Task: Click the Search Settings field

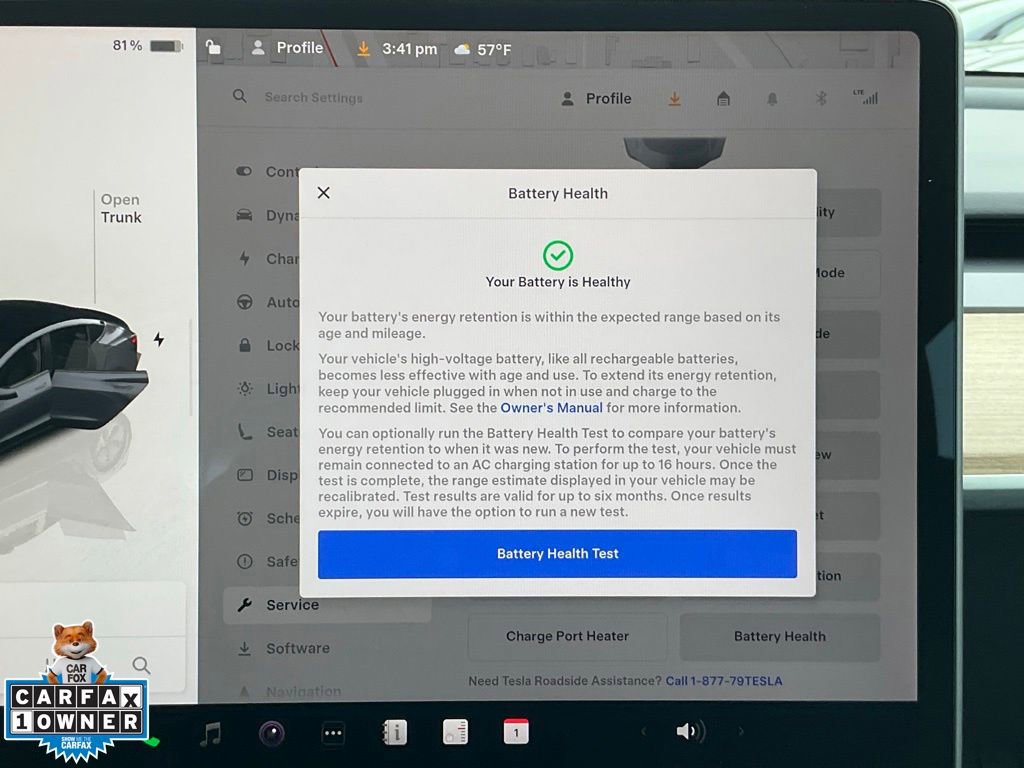Action: point(313,97)
